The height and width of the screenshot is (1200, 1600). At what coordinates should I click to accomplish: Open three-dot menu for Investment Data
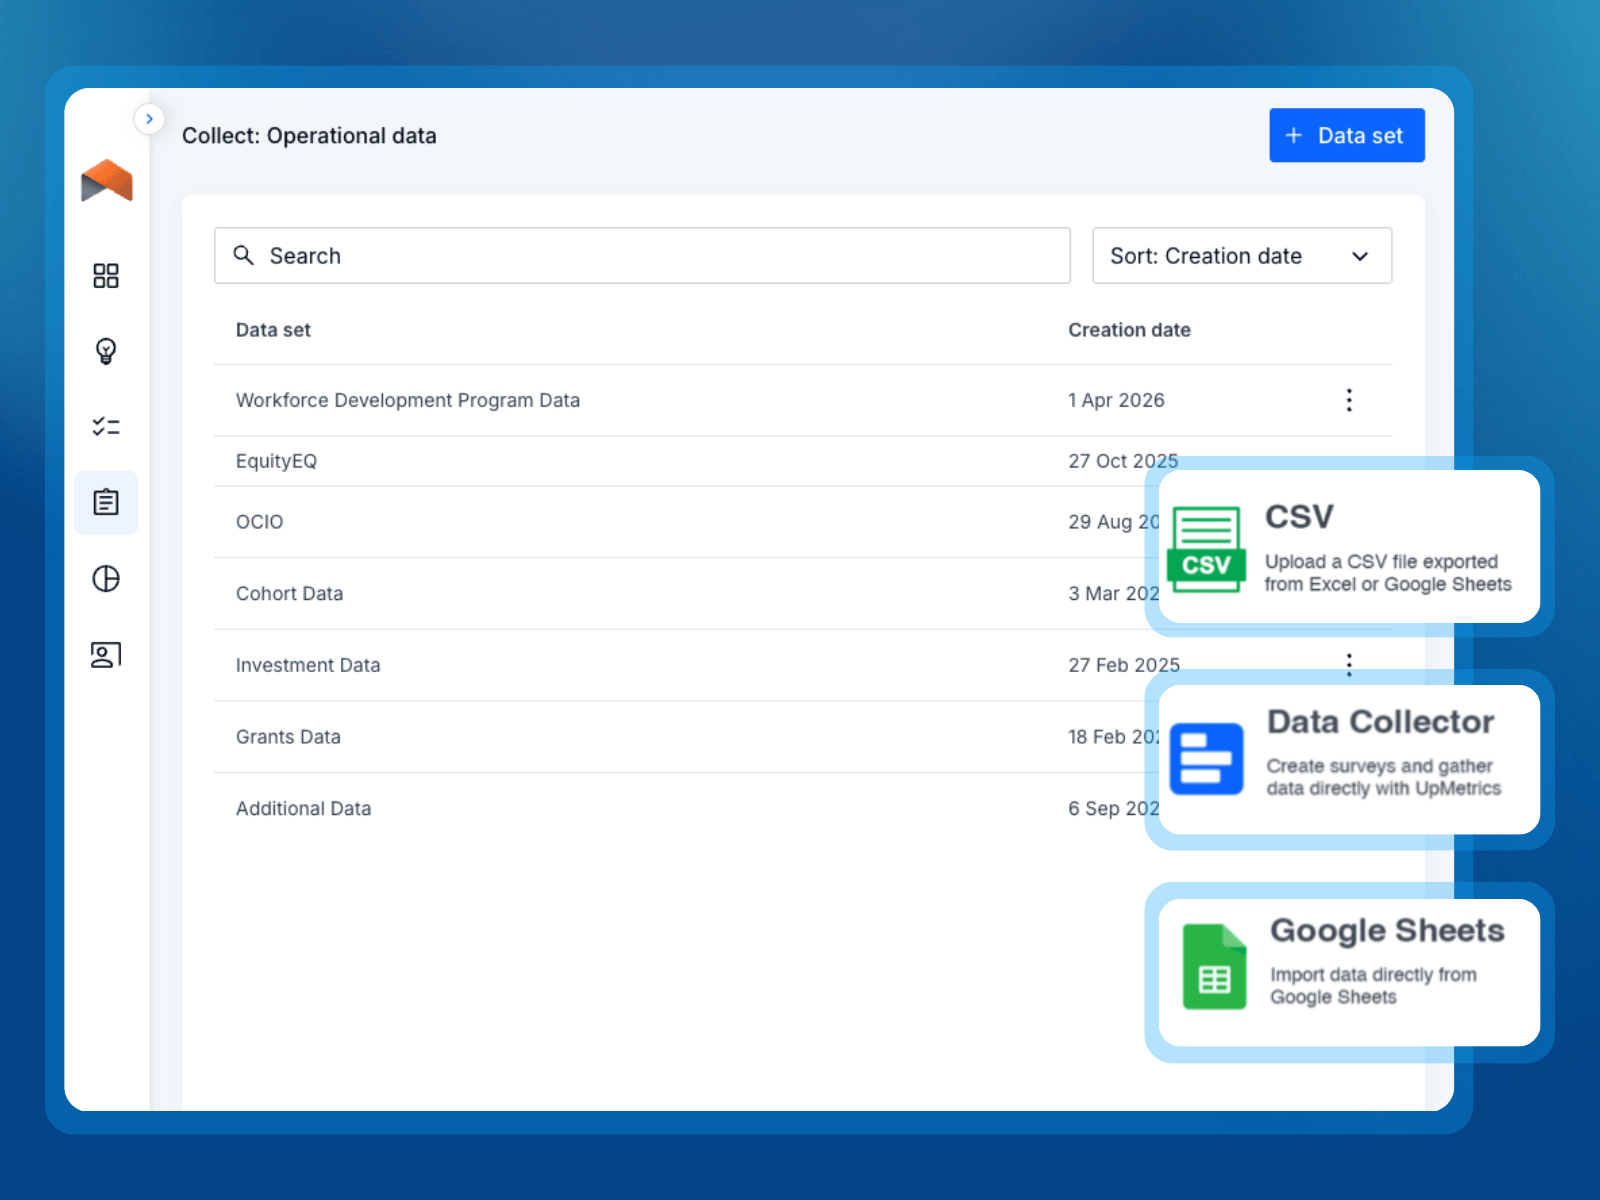click(1349, 664)
